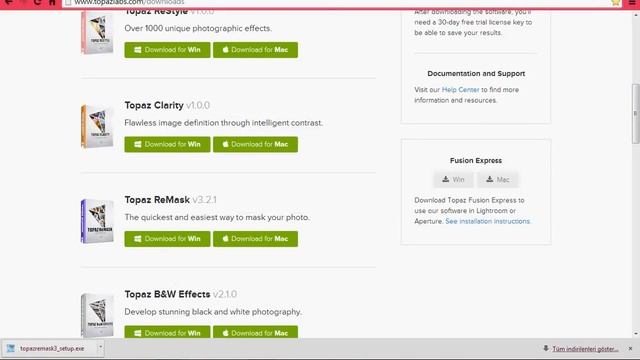
Task: Click the Topaz B&W Effects box thumbnail
Action: [x=97, y=315]
